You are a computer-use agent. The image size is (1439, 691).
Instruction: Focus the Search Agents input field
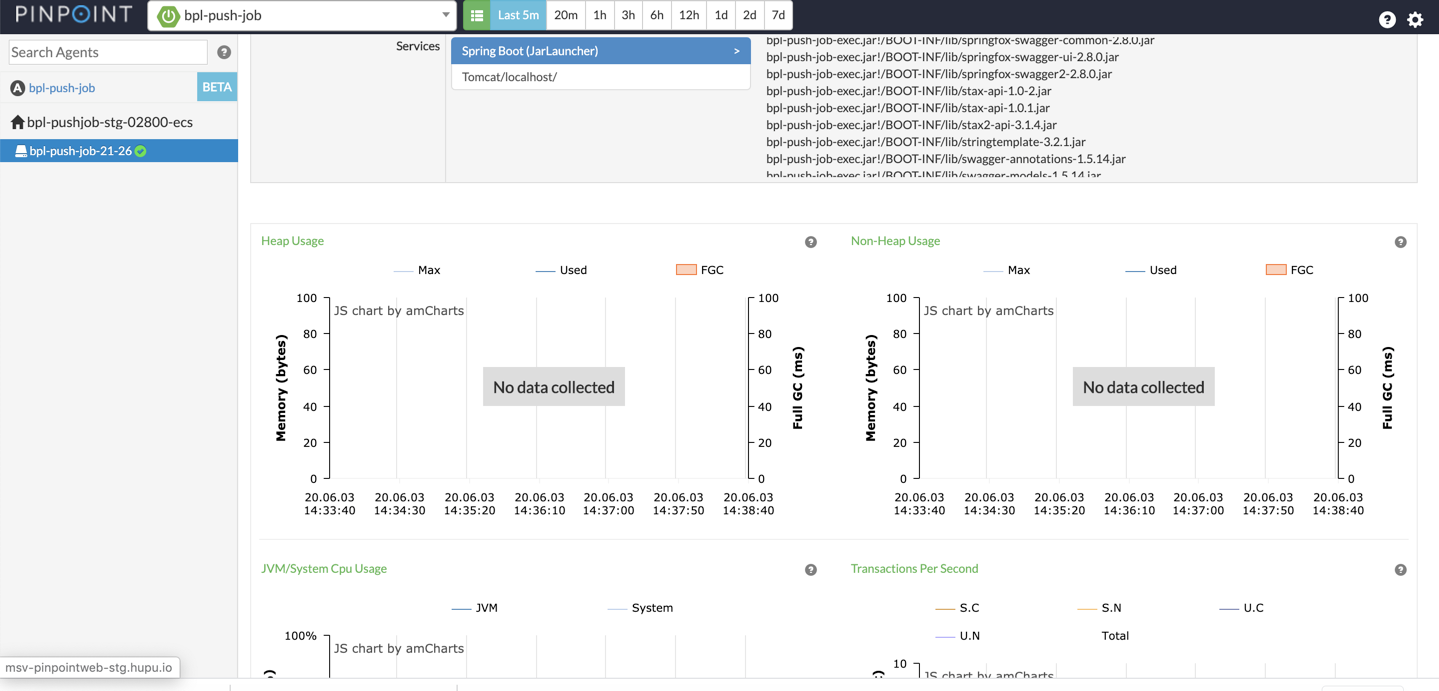pyautogui.click(x=108, y=52)
